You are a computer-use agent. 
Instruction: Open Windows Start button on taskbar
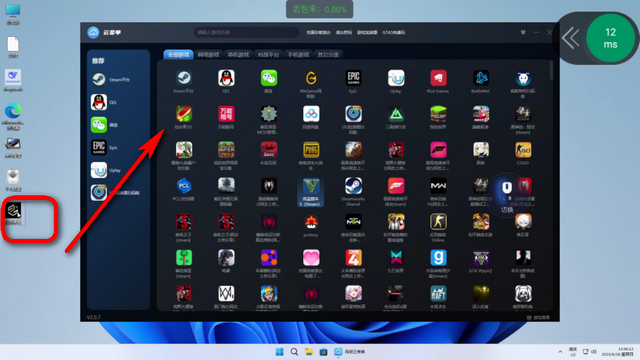pos(280,352)
